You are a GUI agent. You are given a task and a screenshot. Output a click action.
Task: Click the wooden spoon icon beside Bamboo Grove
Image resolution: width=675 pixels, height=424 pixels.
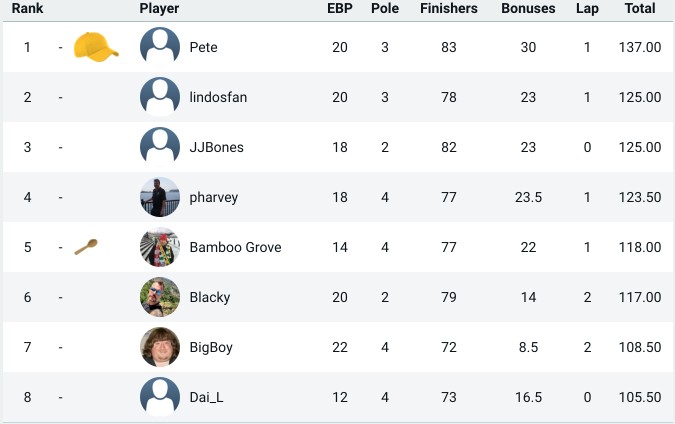click(86, 247)
